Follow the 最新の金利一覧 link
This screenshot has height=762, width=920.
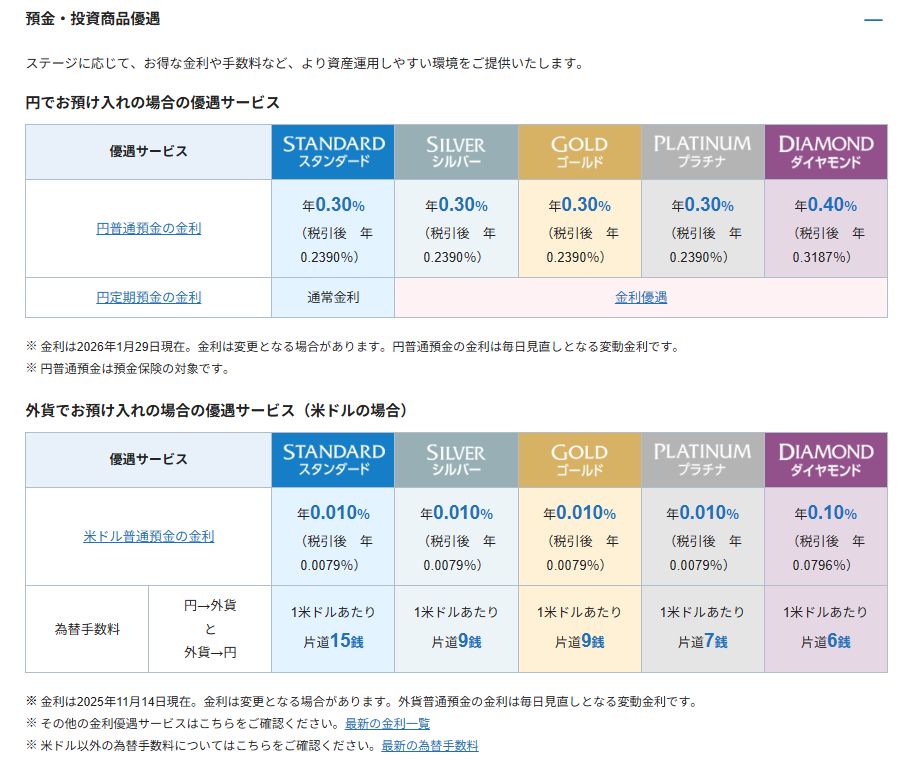coord(387,723)
